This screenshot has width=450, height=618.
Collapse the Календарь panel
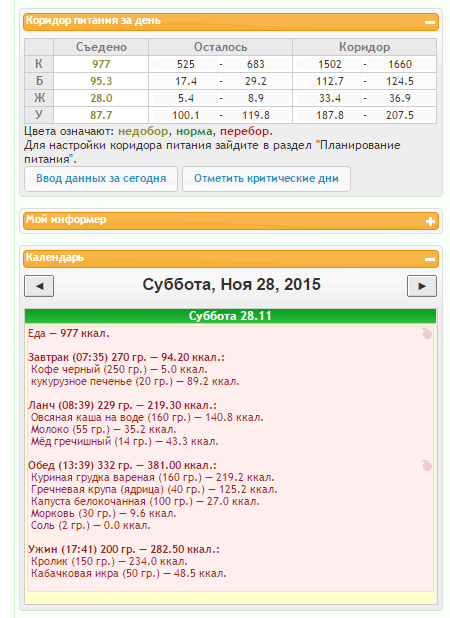click(430, 259)
